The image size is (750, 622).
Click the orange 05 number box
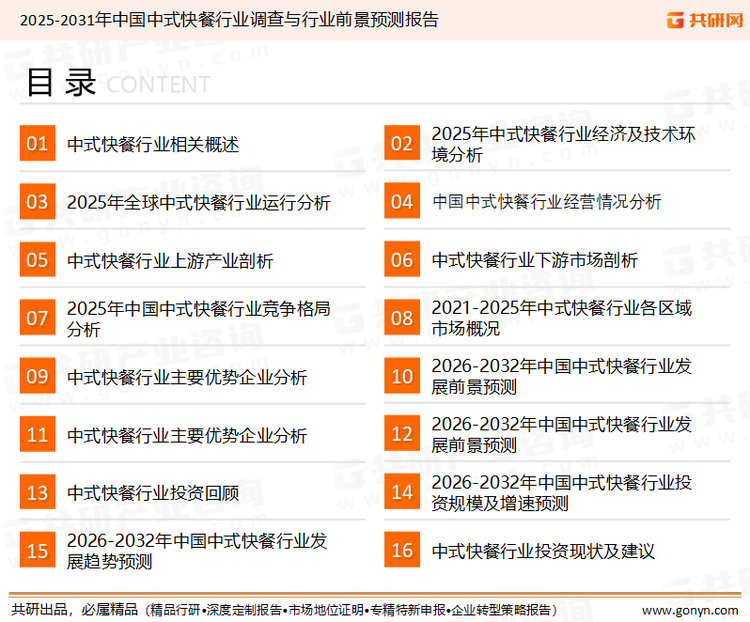coord(37,259)
